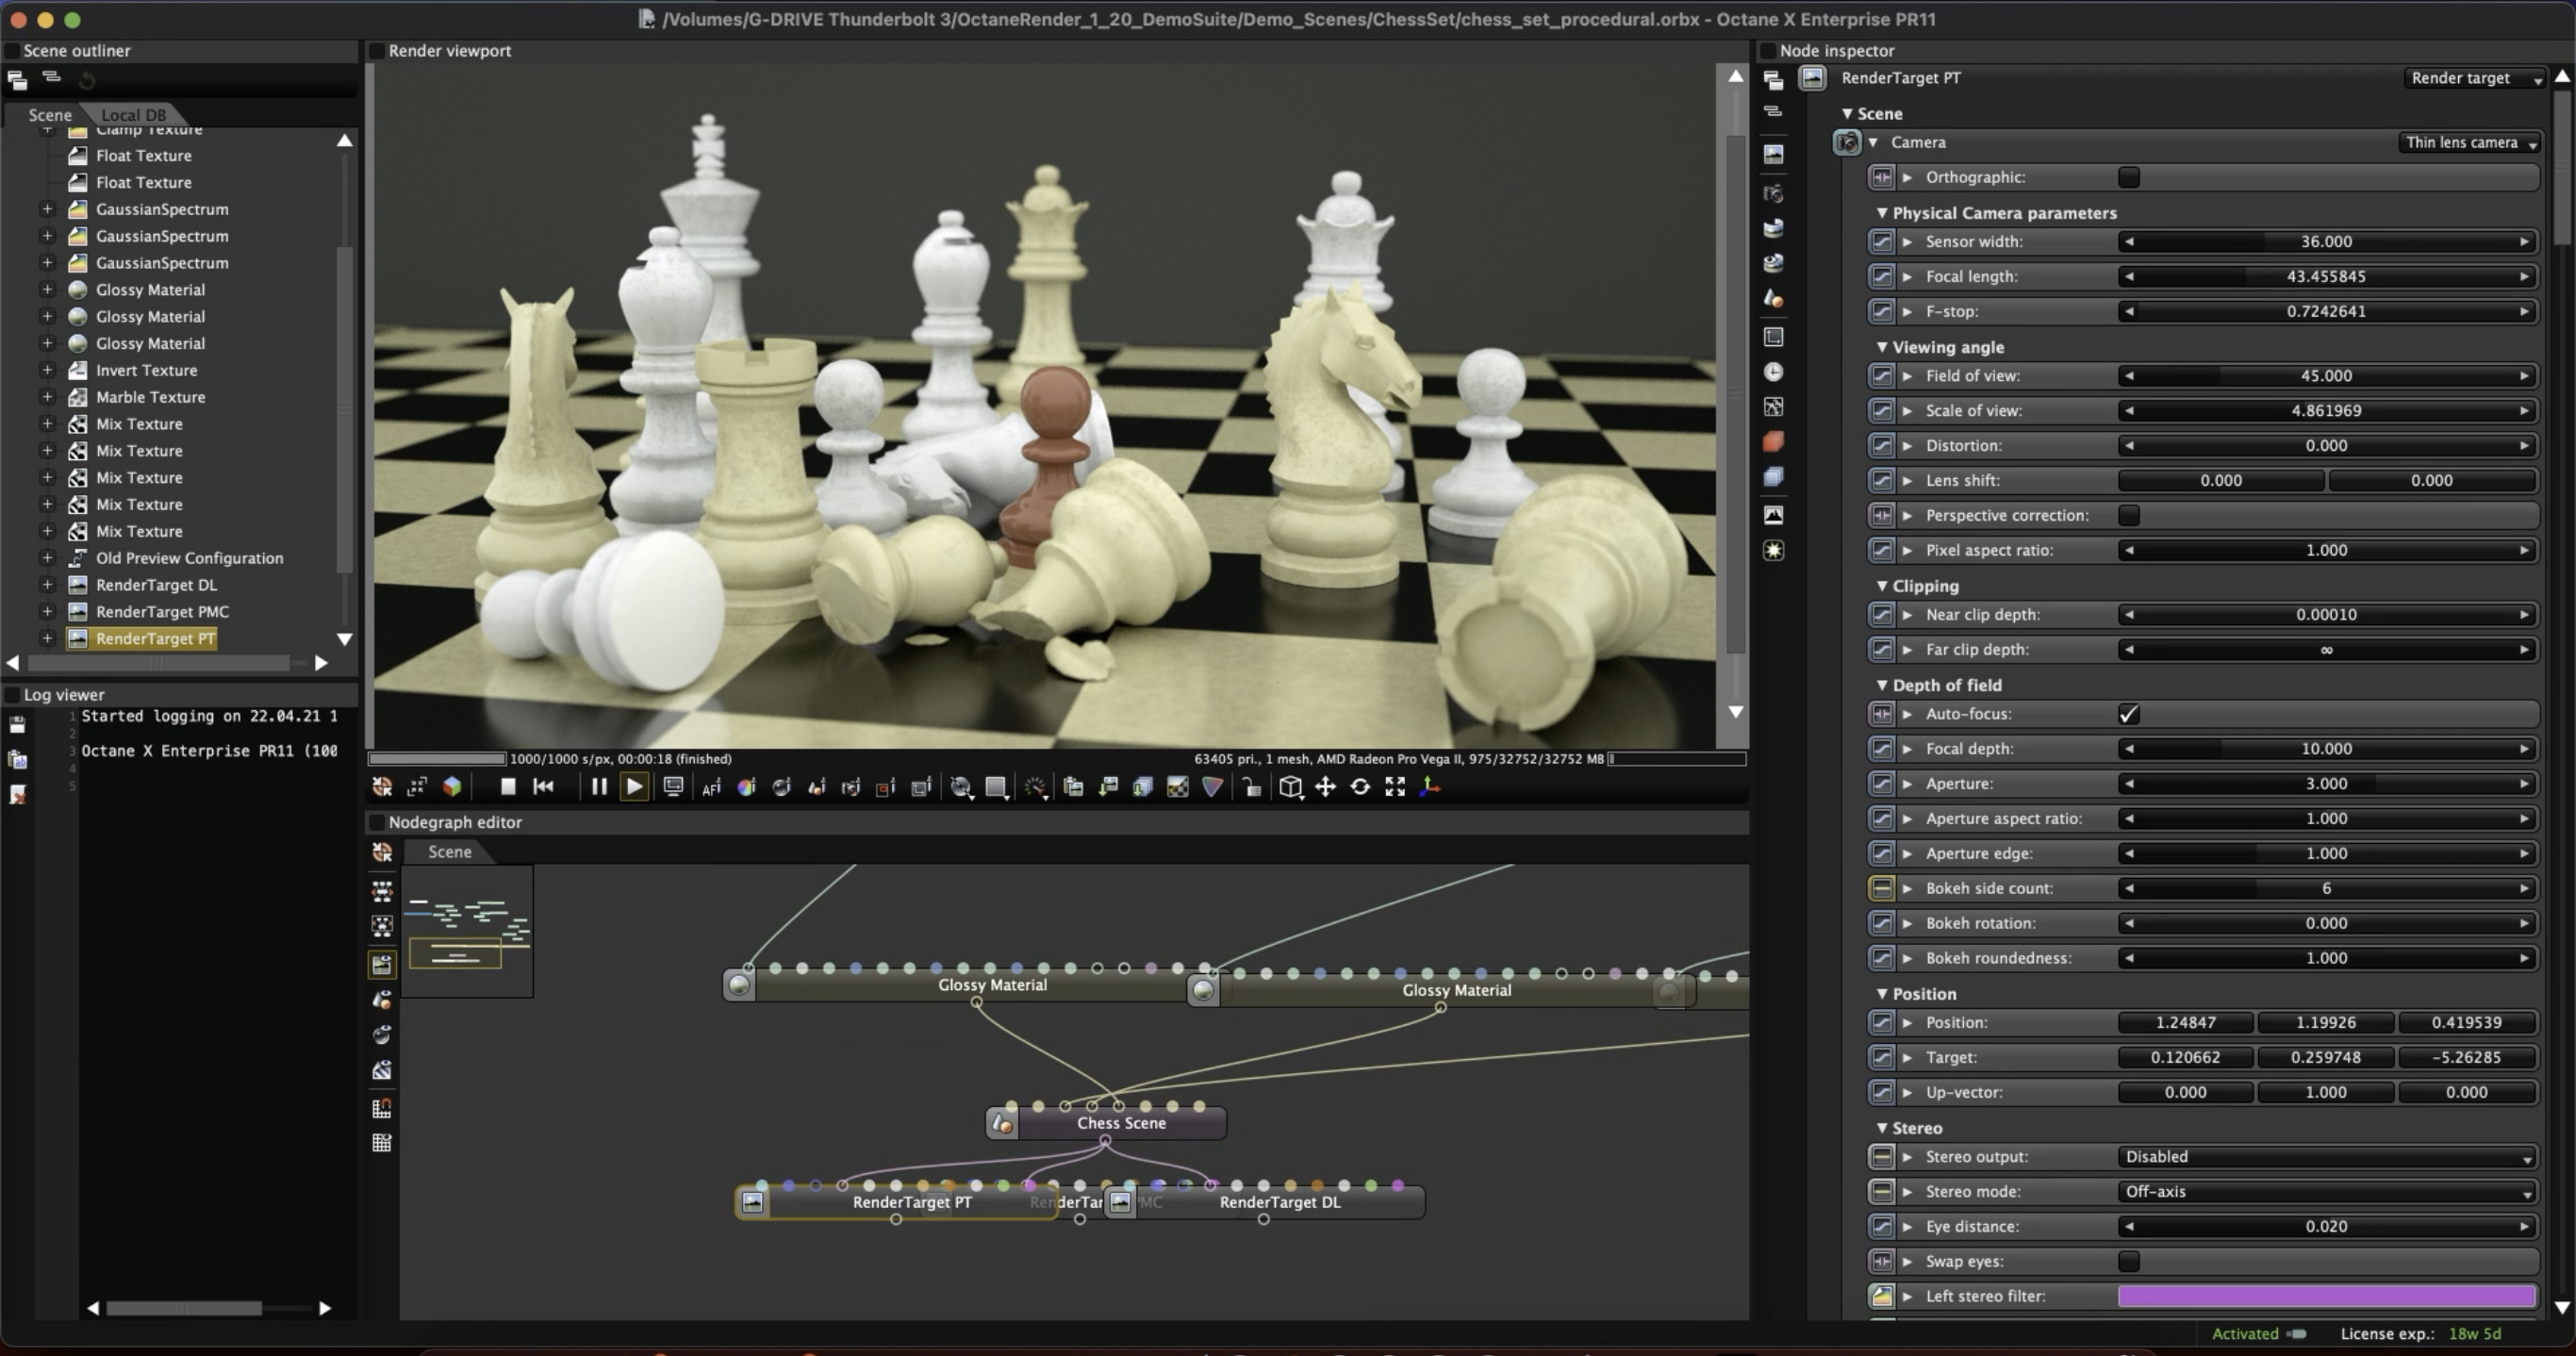Open the Stereo output dropdown
2576x1356 pixels.
point(2326,1157)
